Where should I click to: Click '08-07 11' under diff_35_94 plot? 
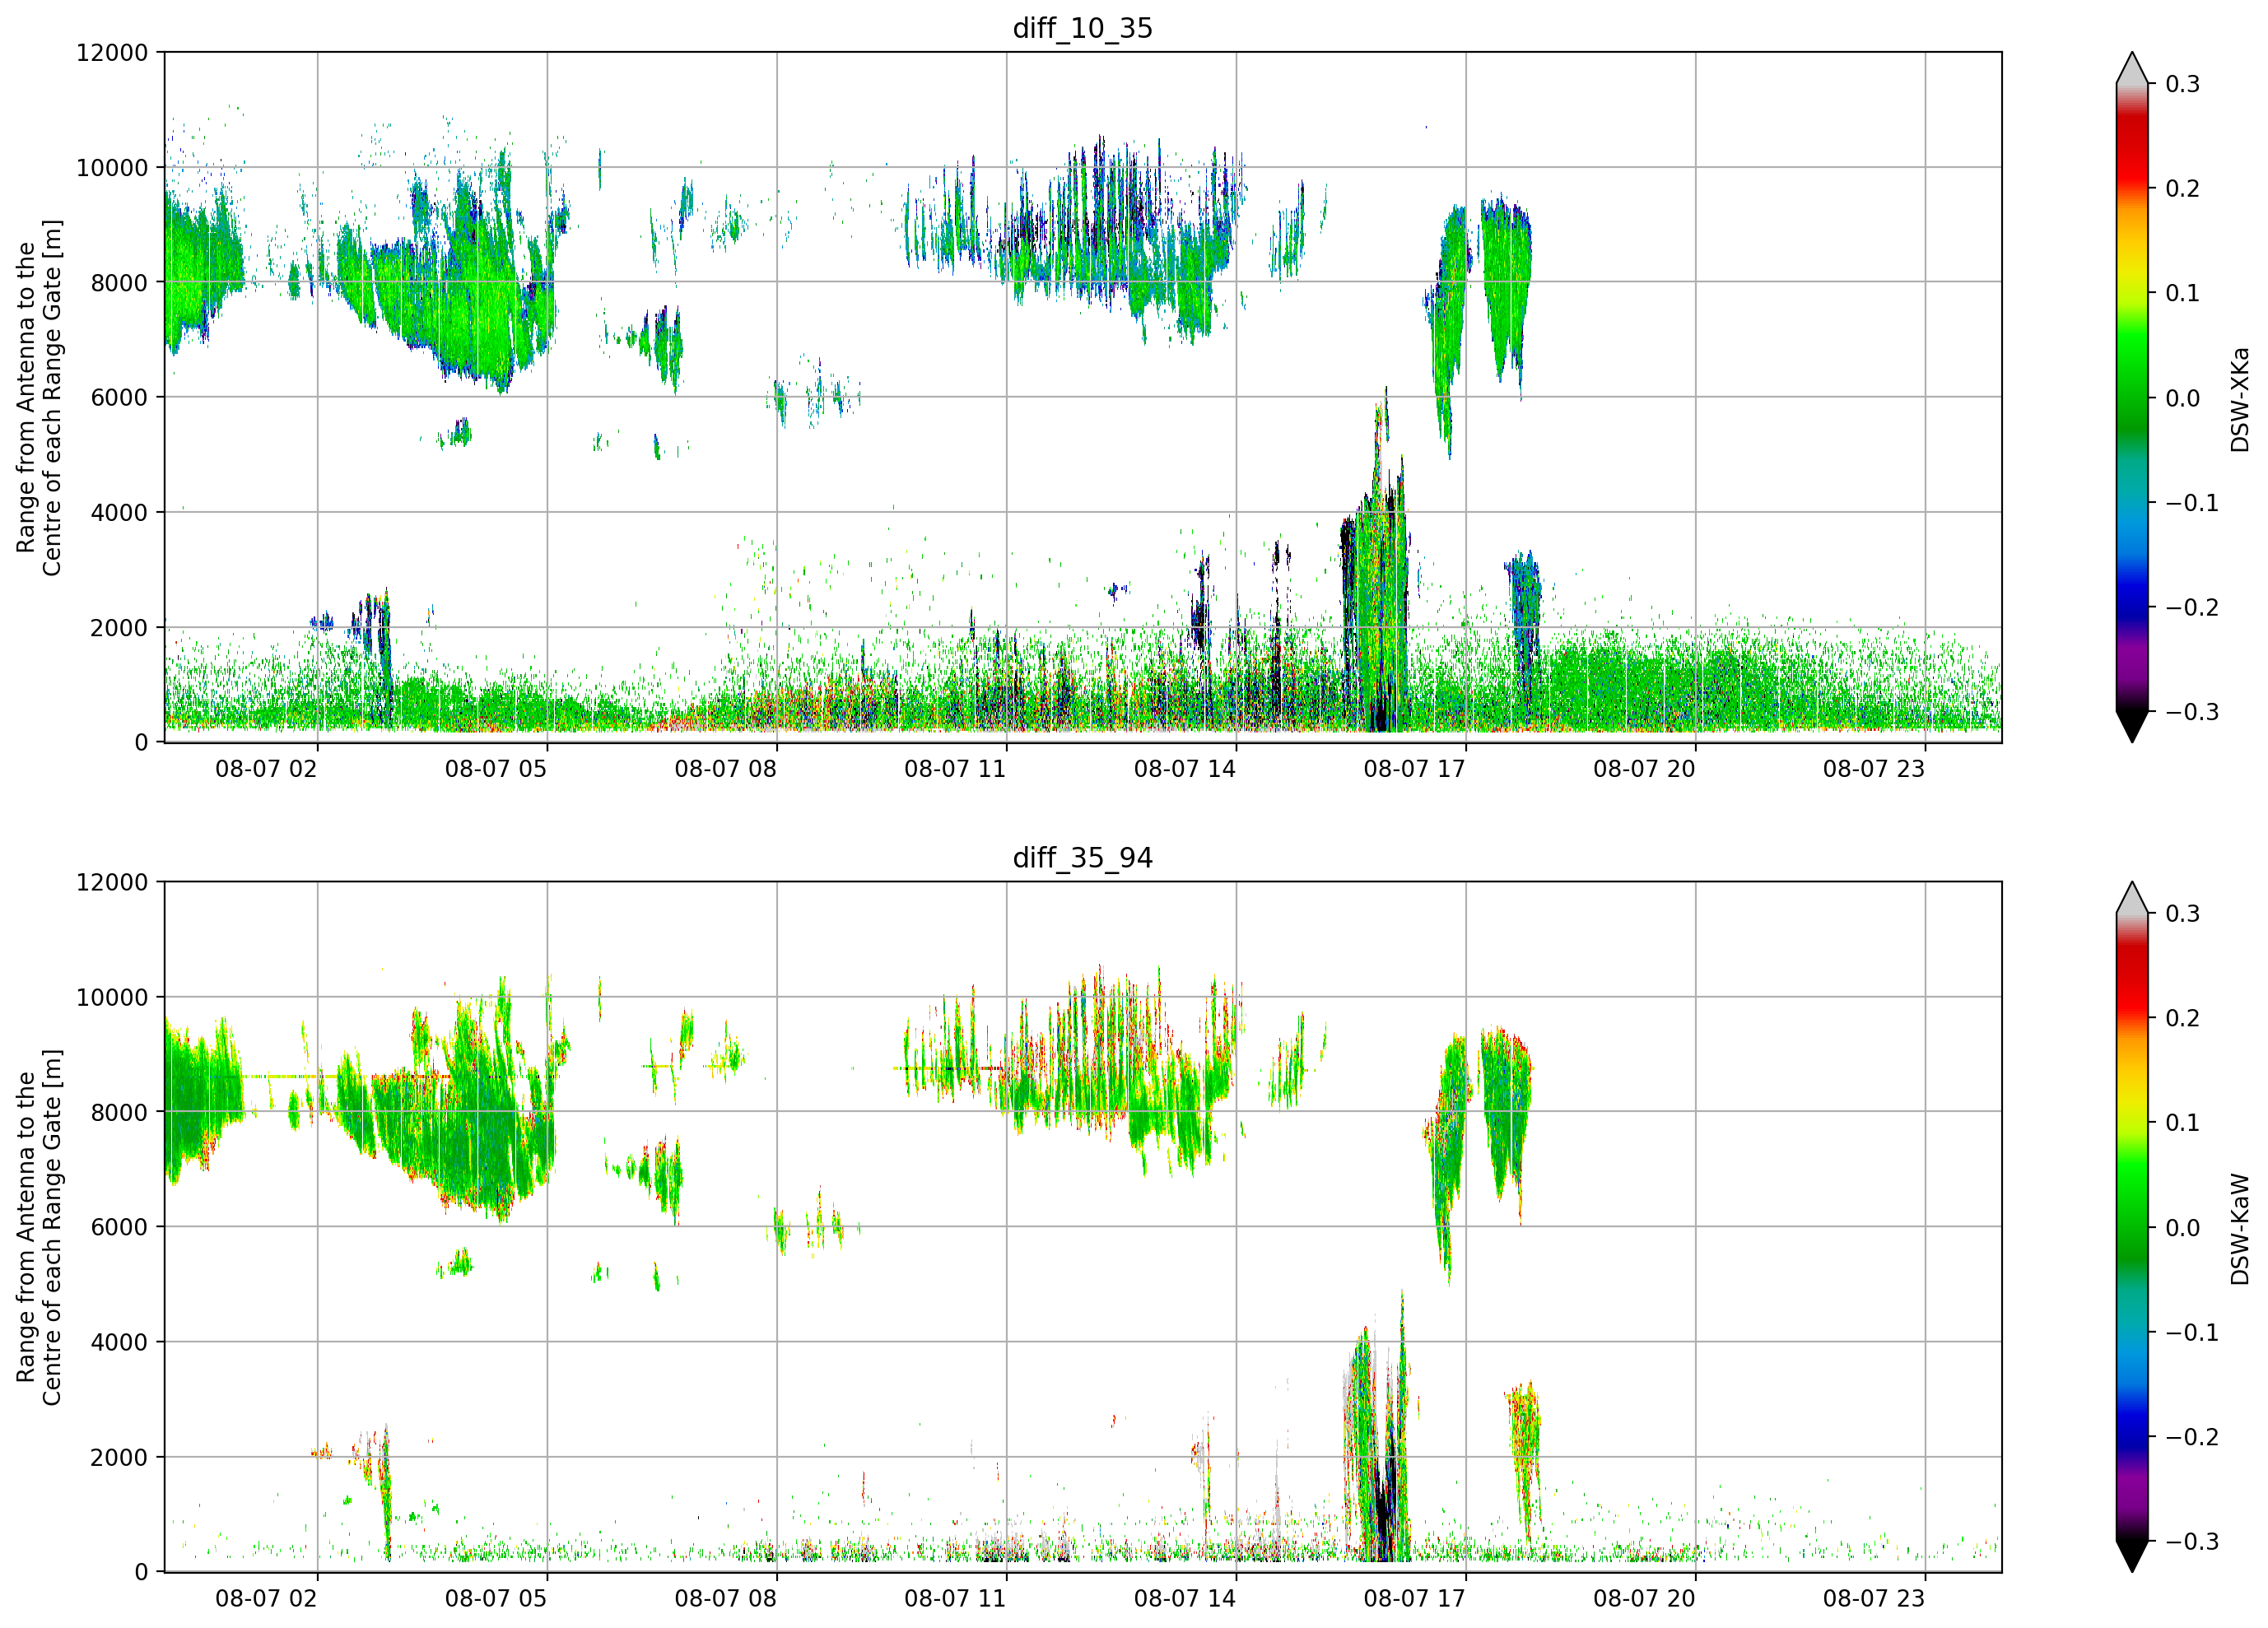[955, 1599]
